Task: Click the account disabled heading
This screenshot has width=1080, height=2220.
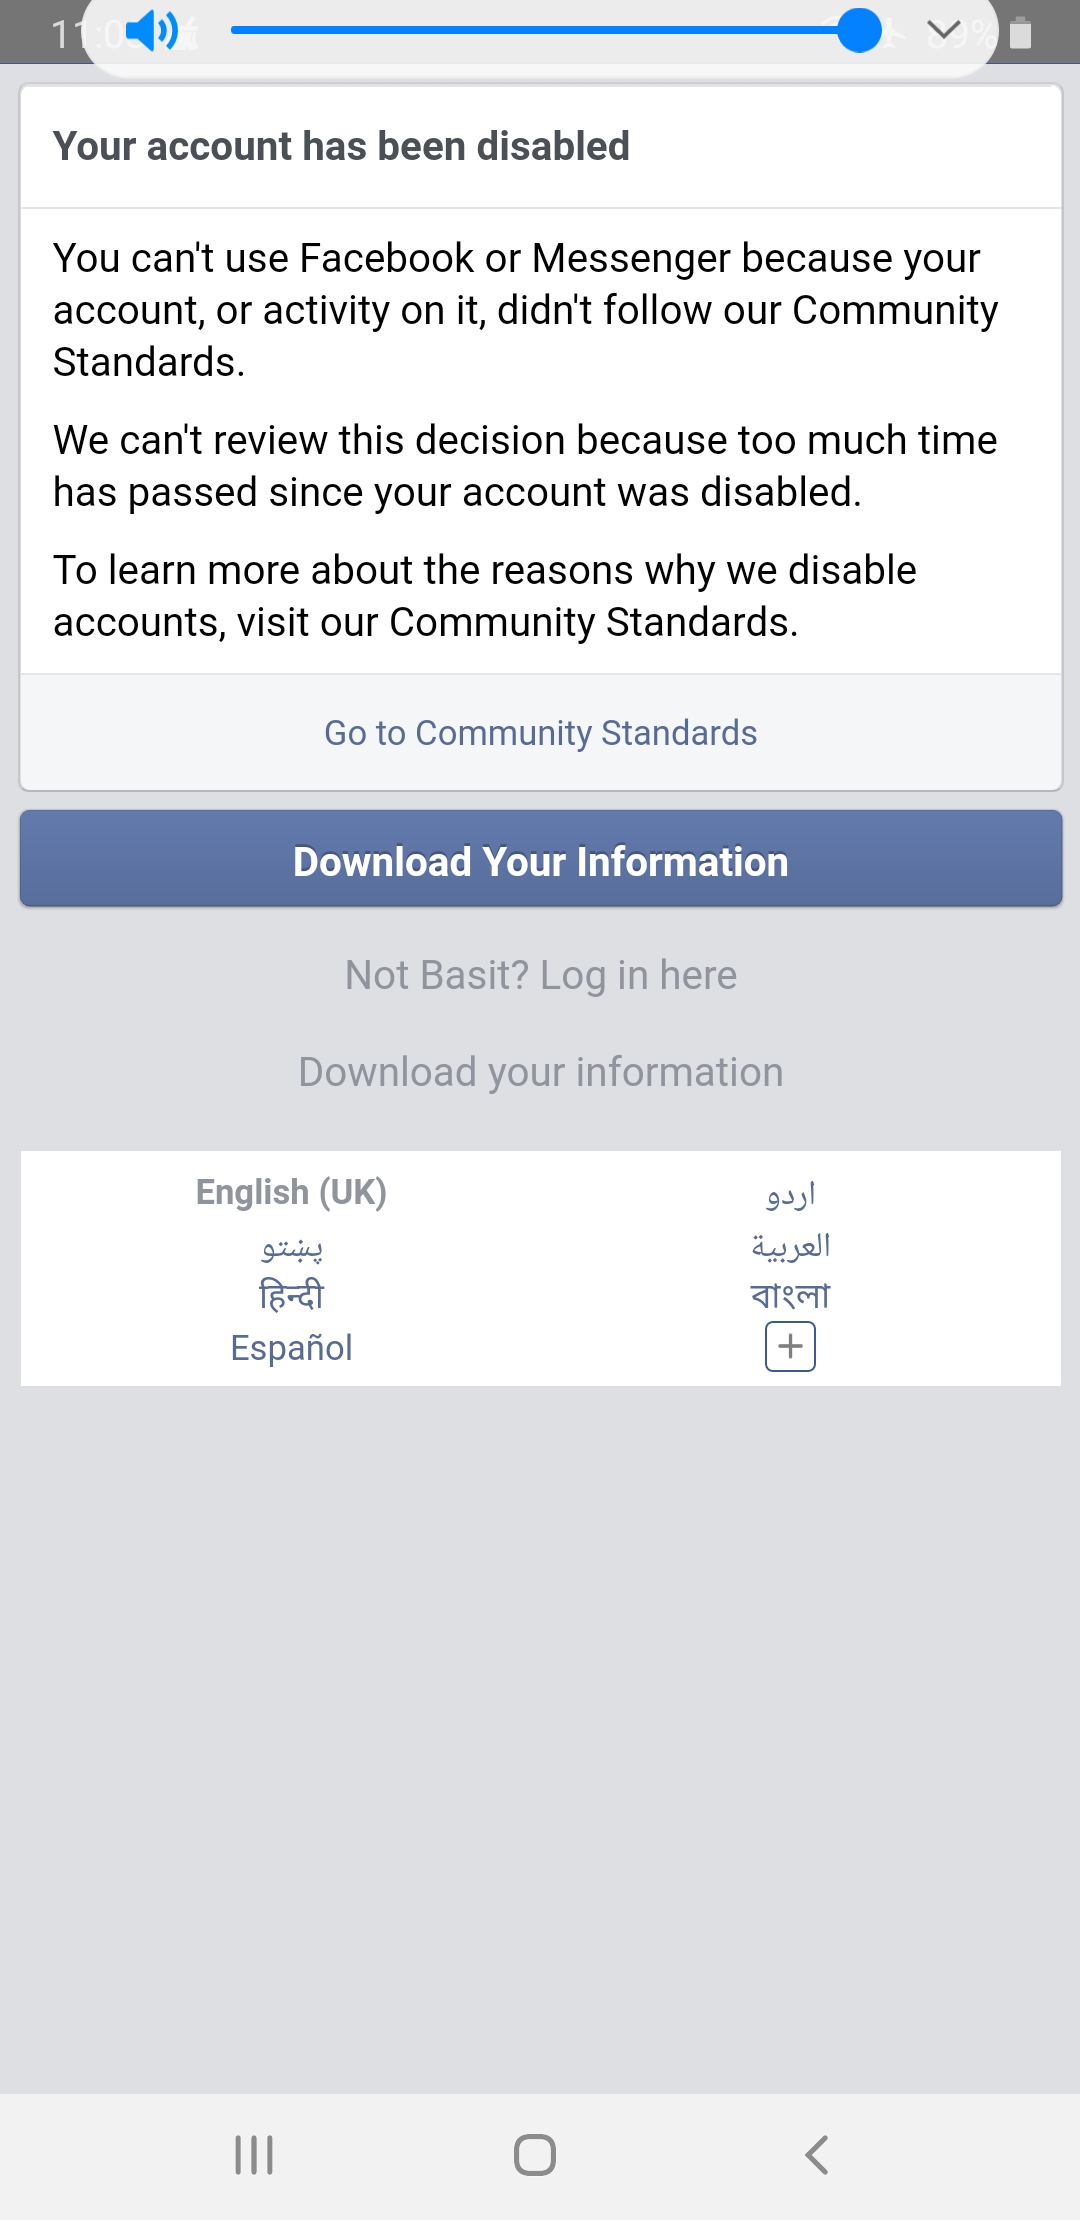Action: [x=341, y=146]
